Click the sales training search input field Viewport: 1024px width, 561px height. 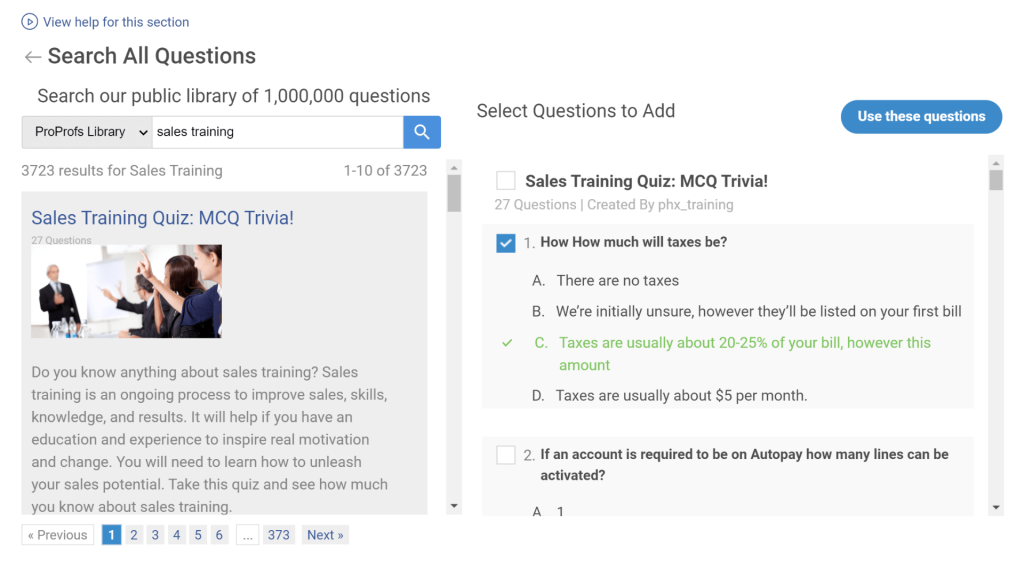tap(277, 132)
